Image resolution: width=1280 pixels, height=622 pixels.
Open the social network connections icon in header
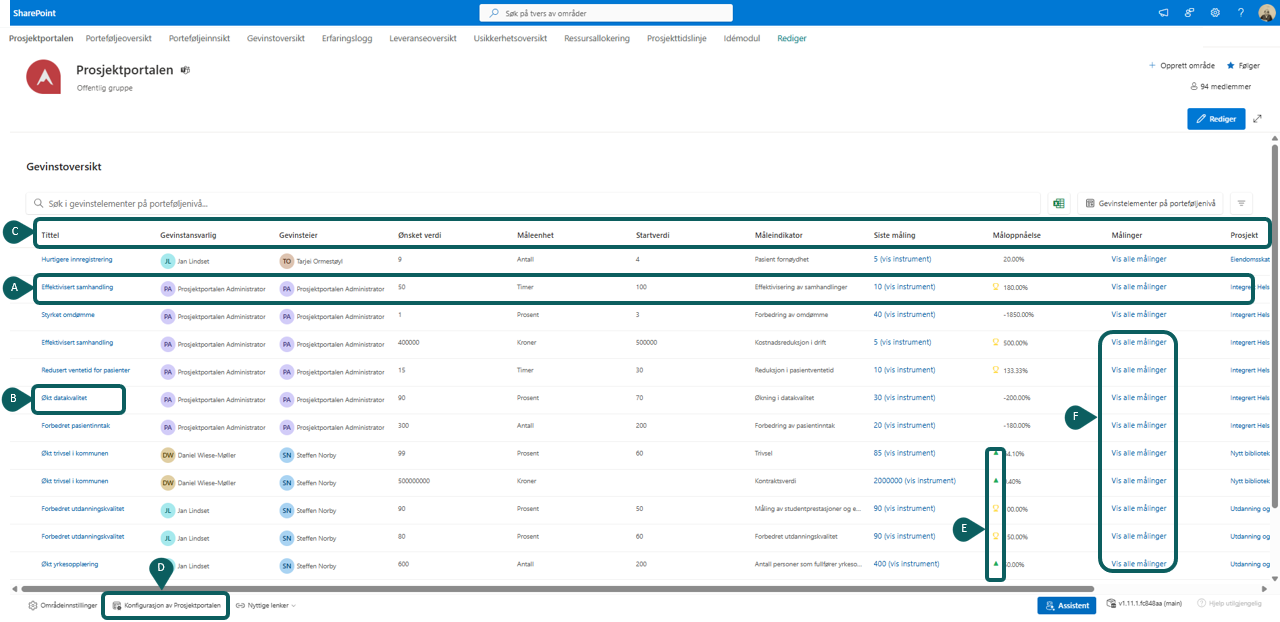point(1189,13)
